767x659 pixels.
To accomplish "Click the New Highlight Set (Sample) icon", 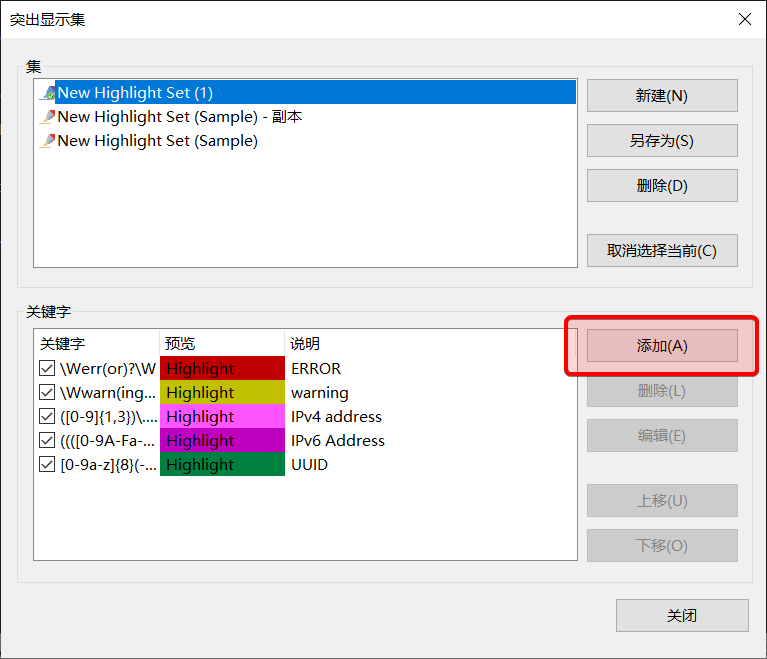I will tap(47, 141).
